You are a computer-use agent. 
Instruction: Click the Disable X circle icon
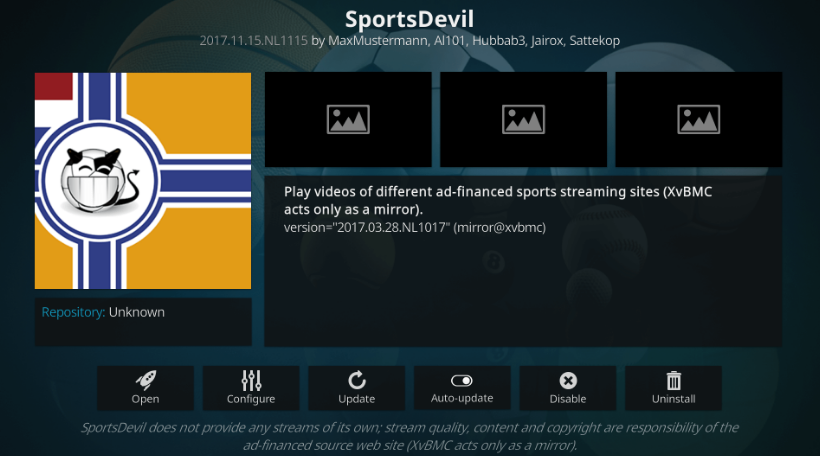pyautogui.click(x=568, y=380)
